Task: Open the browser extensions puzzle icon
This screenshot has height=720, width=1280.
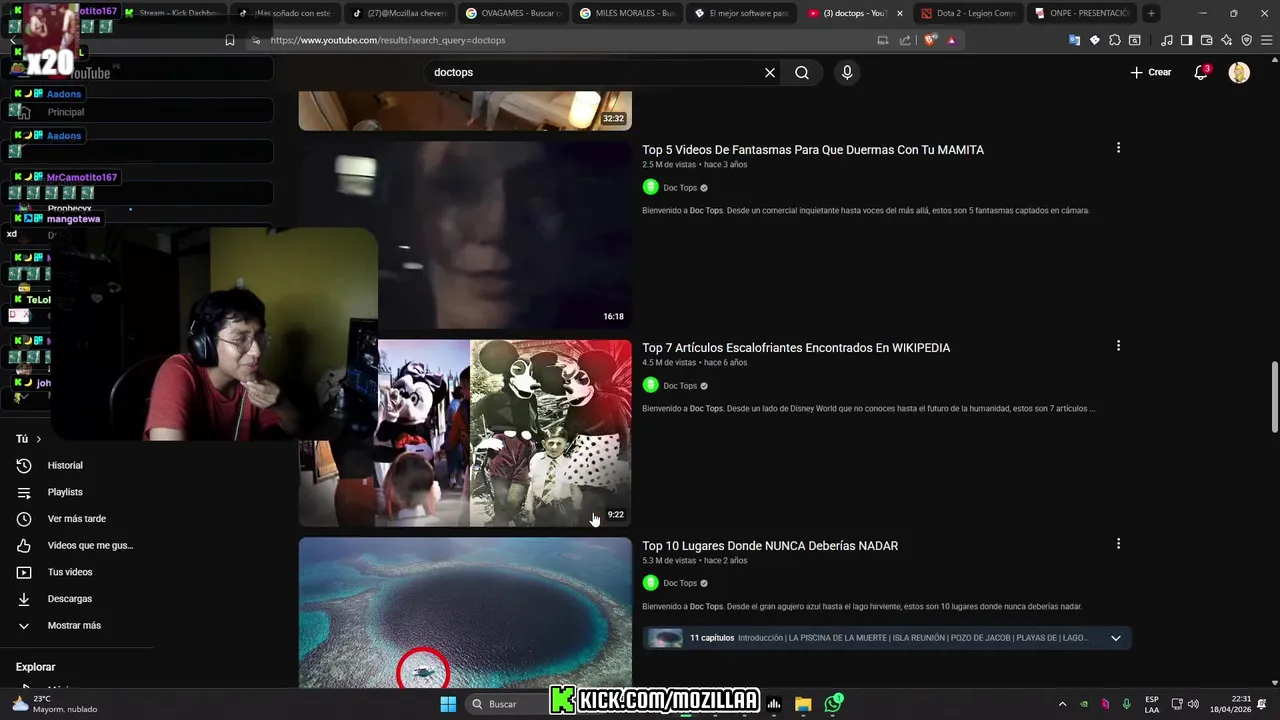Action: pos(1115,40)
